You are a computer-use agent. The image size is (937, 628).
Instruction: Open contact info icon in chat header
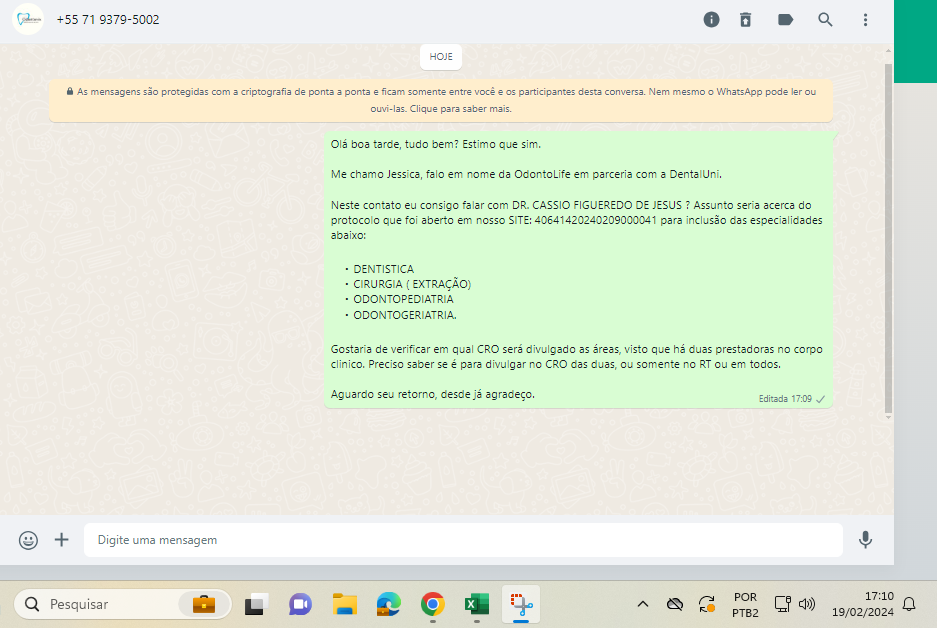point(711,20)
